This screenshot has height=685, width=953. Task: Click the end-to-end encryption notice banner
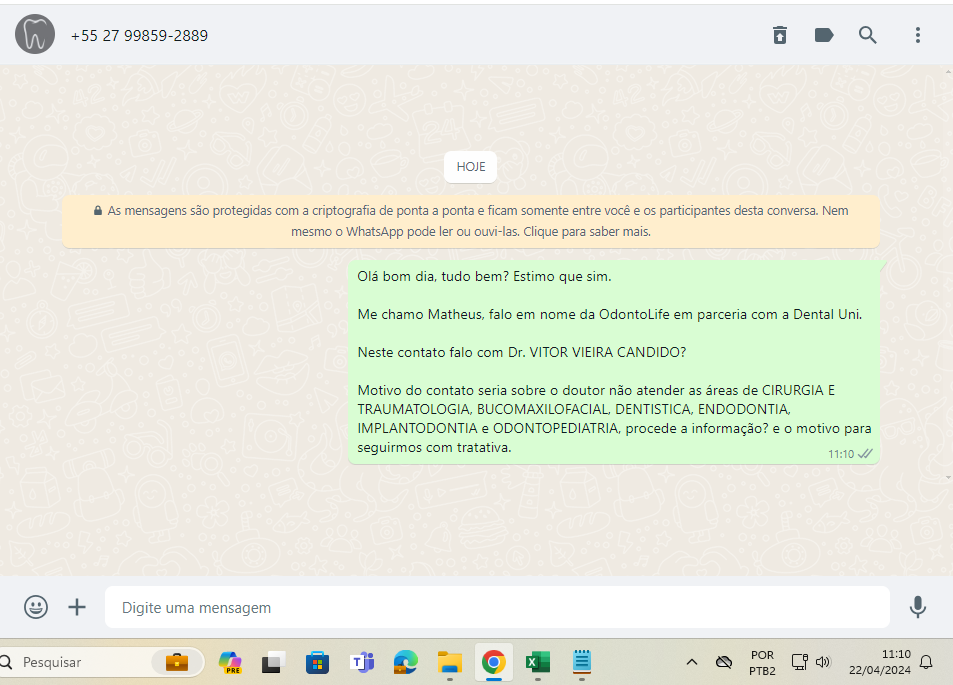click(x=471, y=221)
